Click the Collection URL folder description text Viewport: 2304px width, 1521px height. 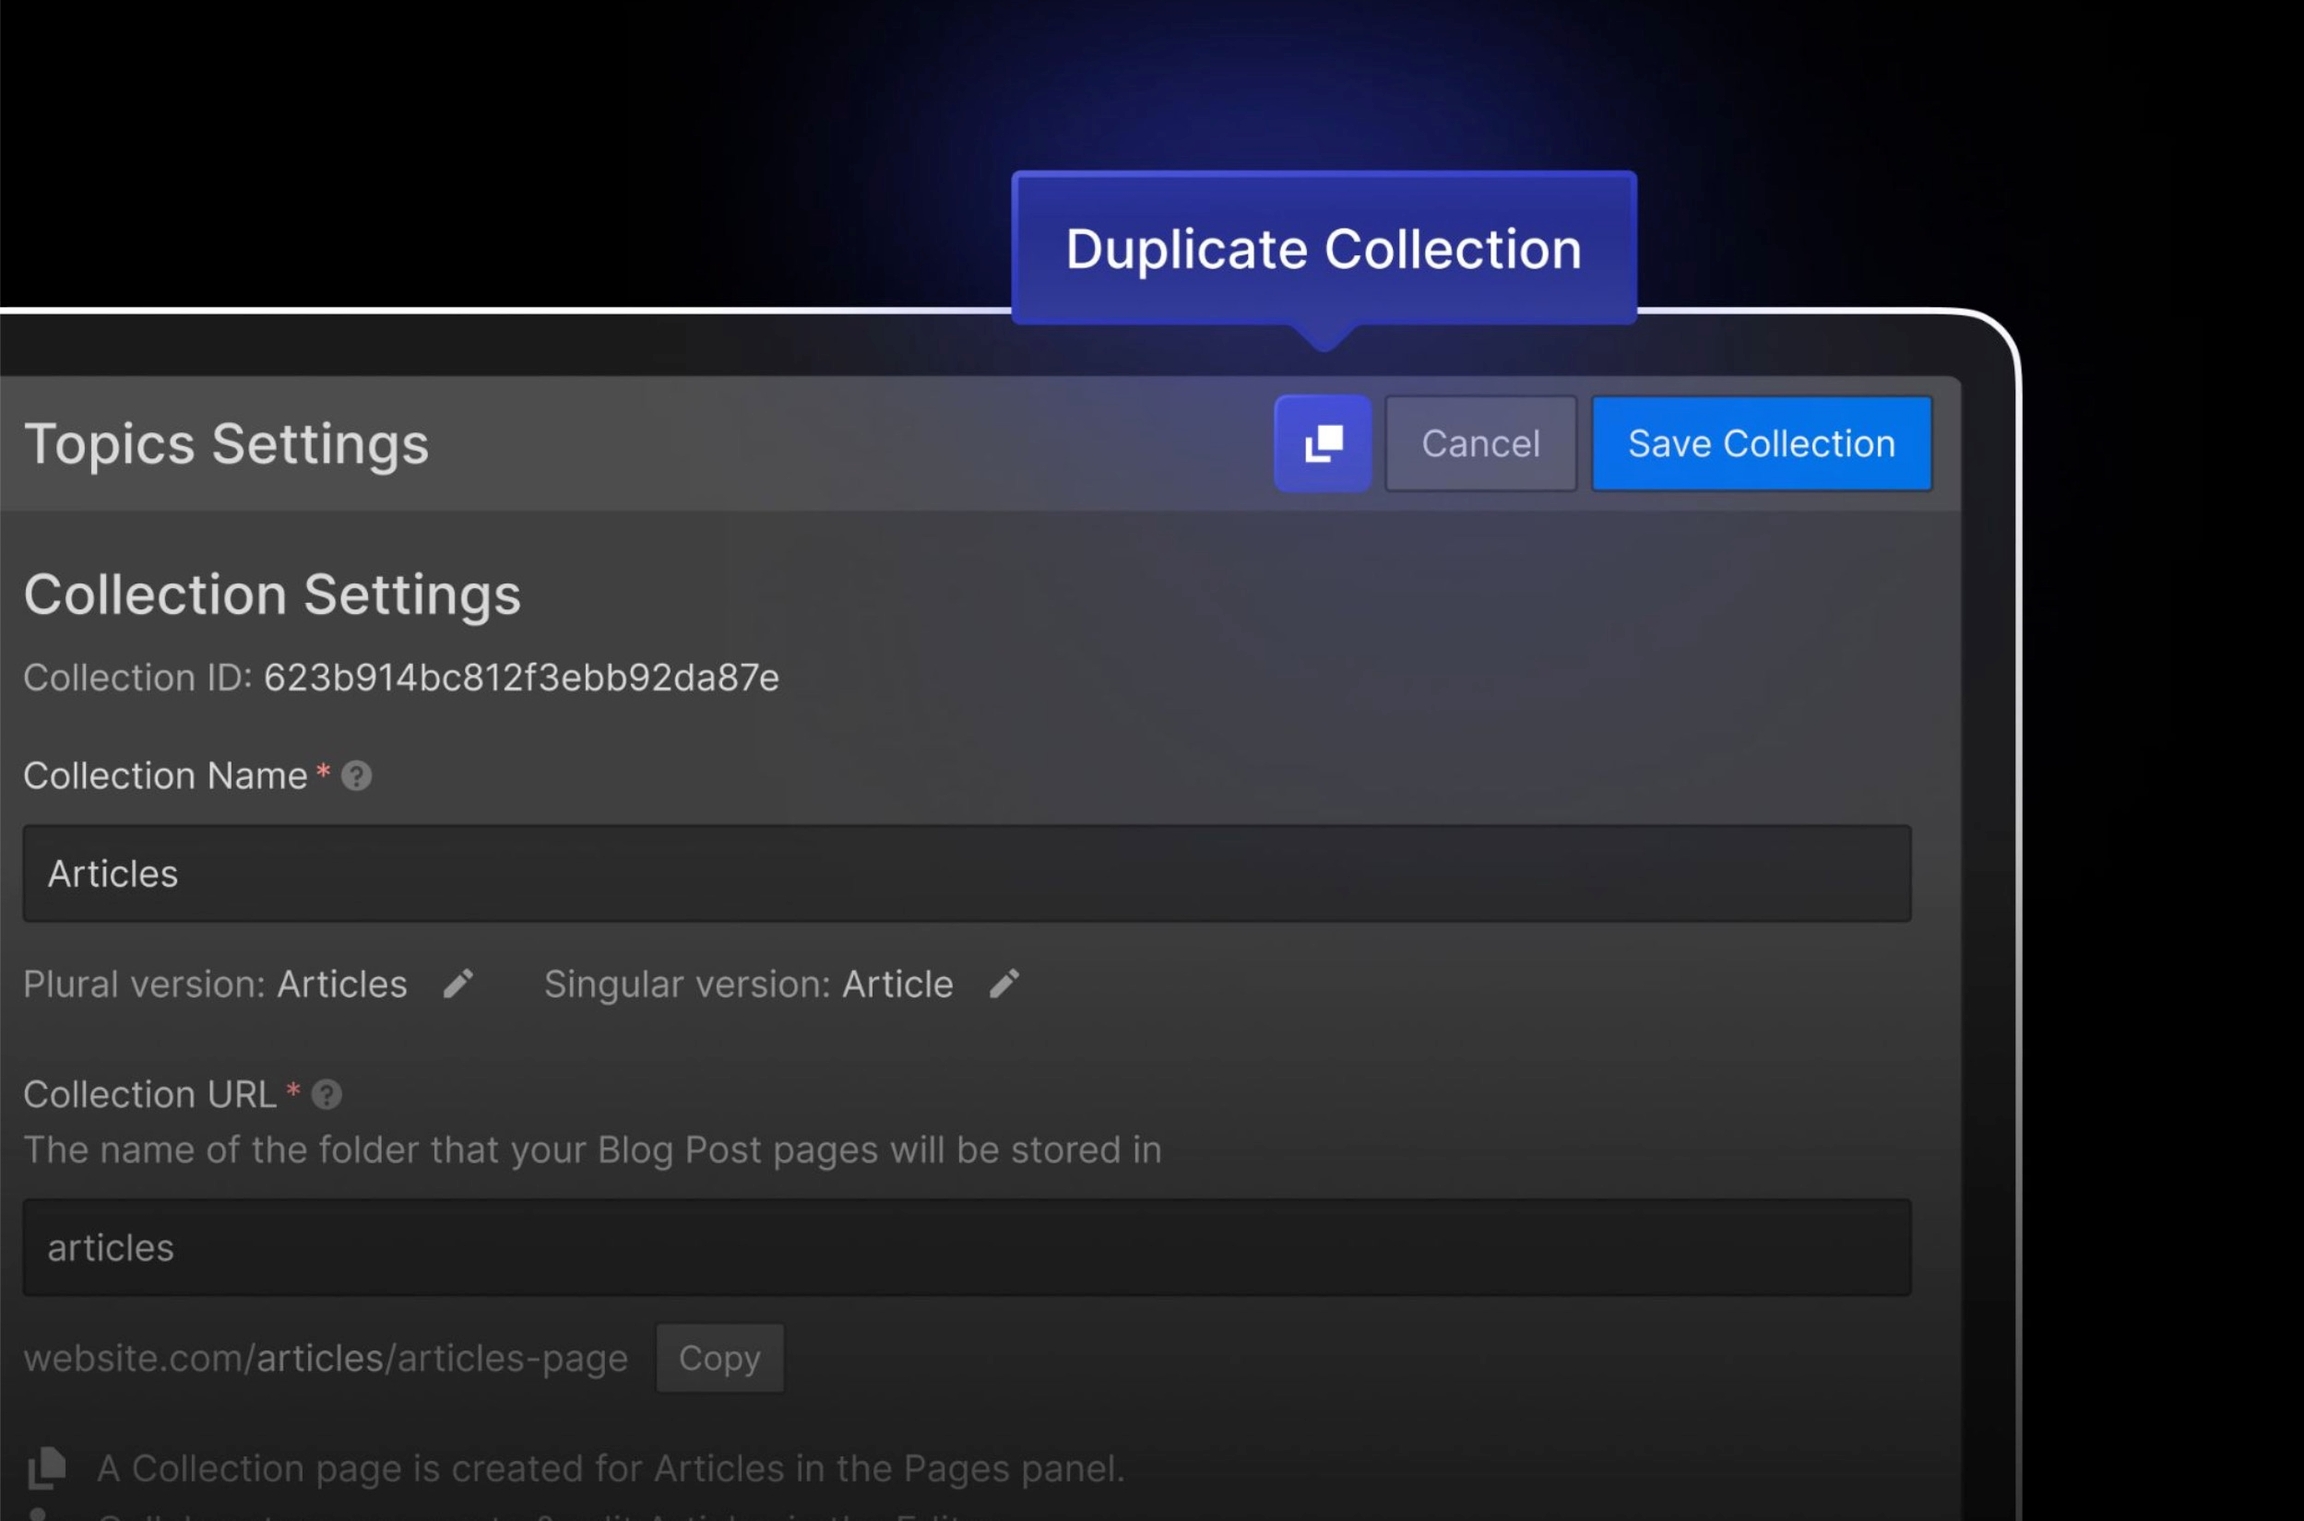click(592, 1150)
